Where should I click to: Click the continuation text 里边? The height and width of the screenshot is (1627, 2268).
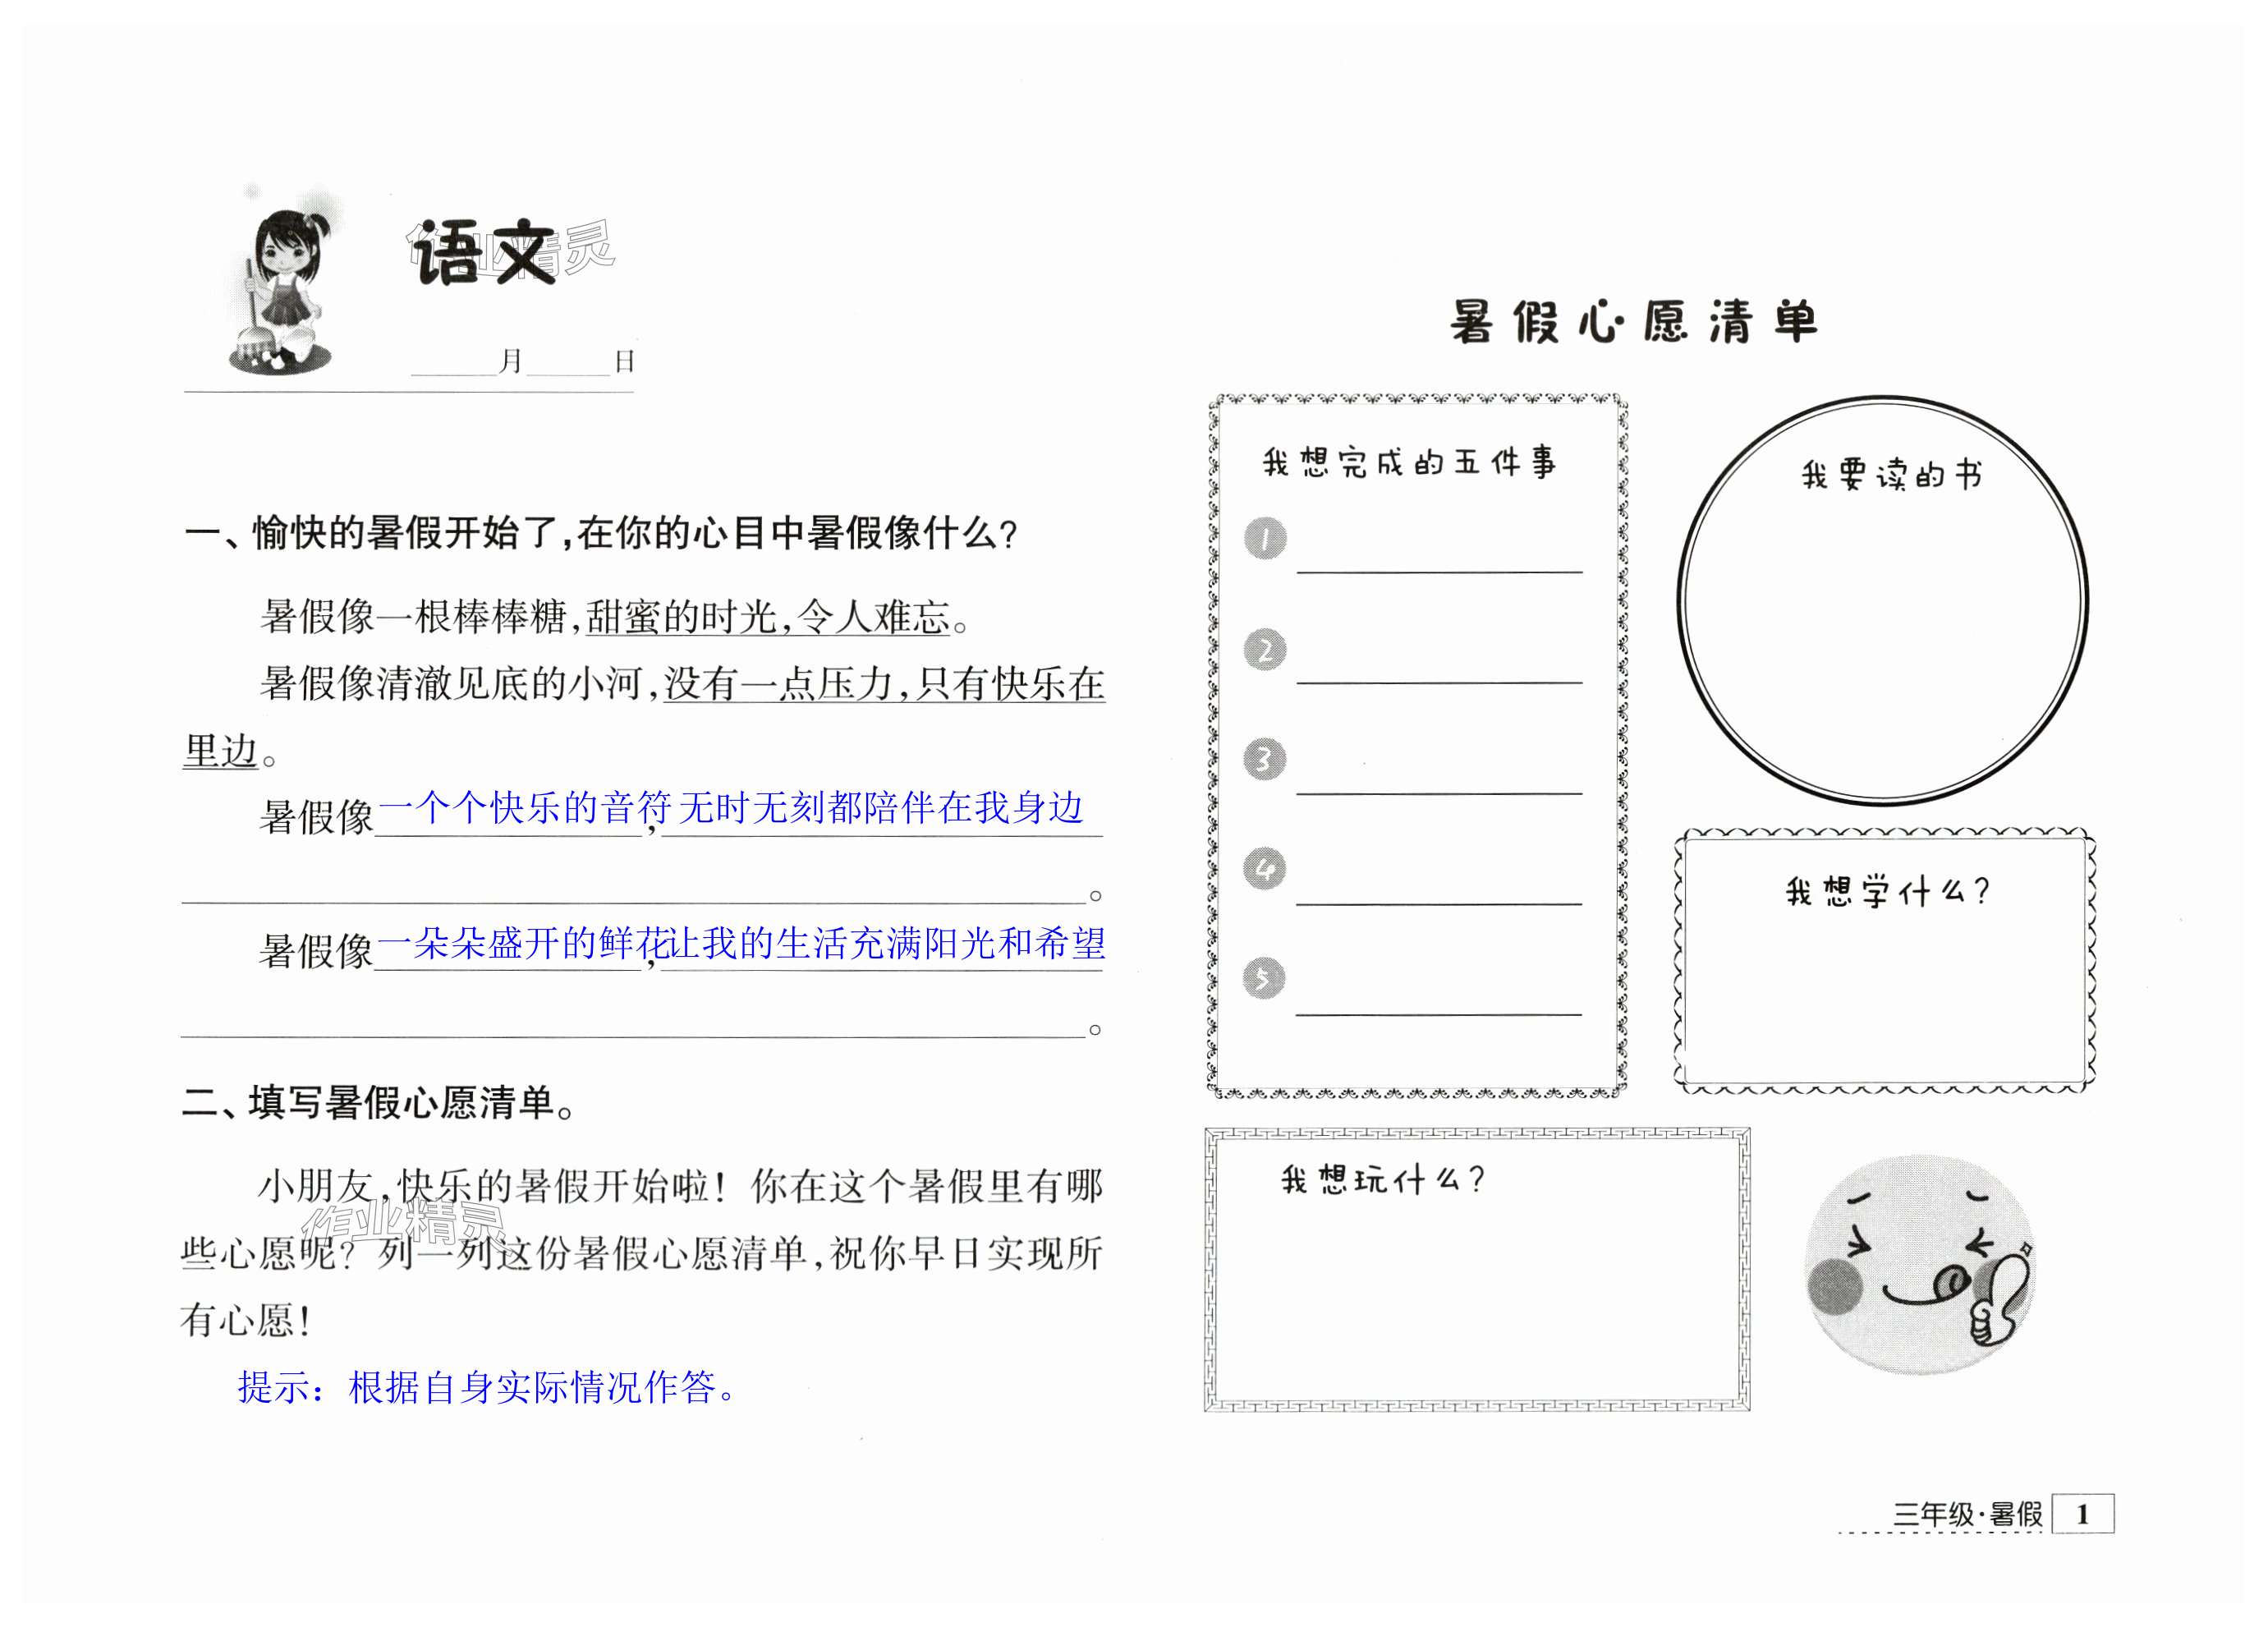[221, 750]
